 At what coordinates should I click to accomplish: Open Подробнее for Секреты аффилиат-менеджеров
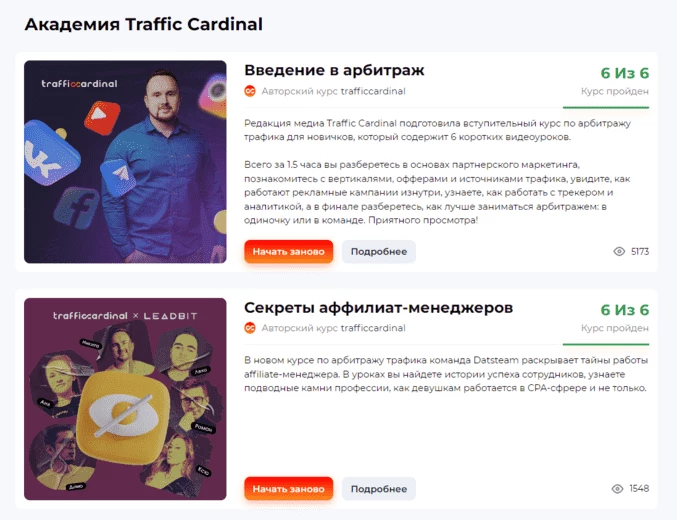(379, 489)
